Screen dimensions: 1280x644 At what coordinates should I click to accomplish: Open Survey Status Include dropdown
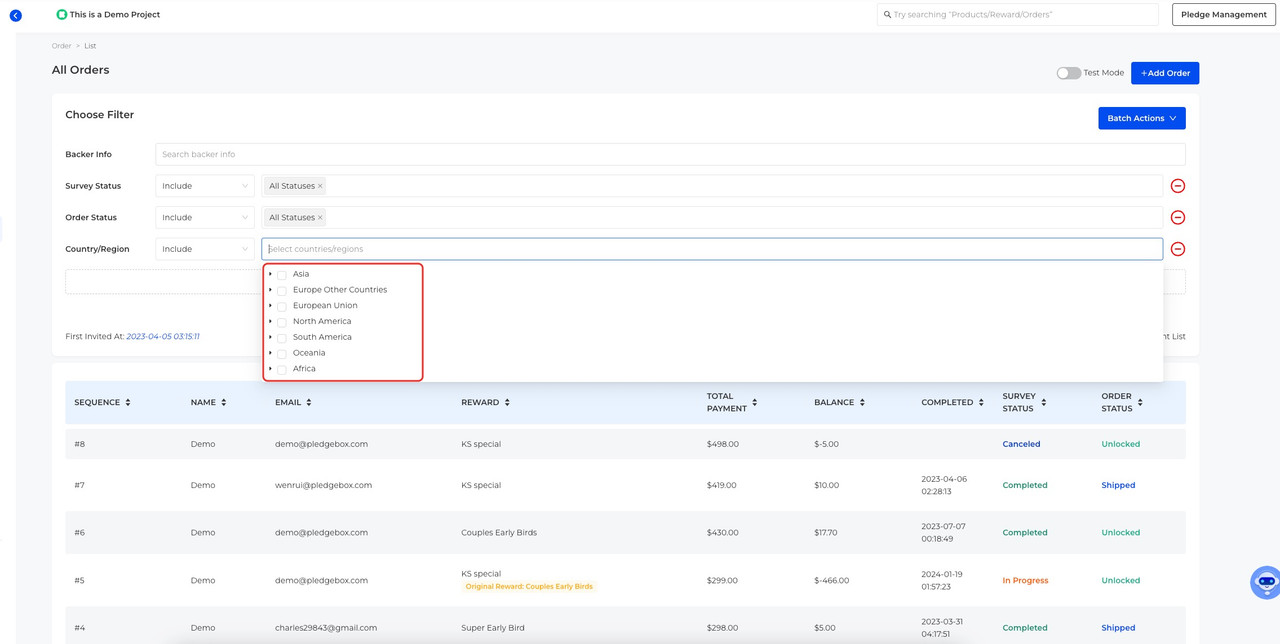click(205, 186)
